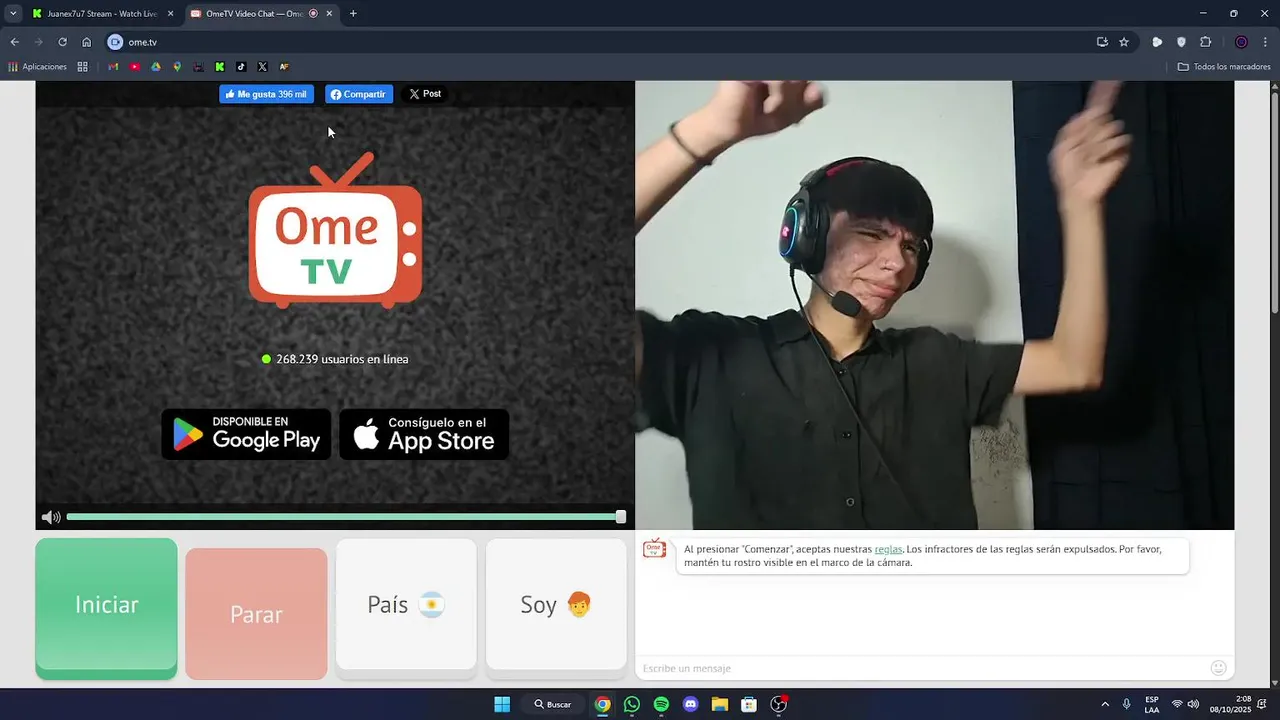Open the tab search dropdown arrow
The width and height of the screenshot is (1280, 720).
(13, 14)
